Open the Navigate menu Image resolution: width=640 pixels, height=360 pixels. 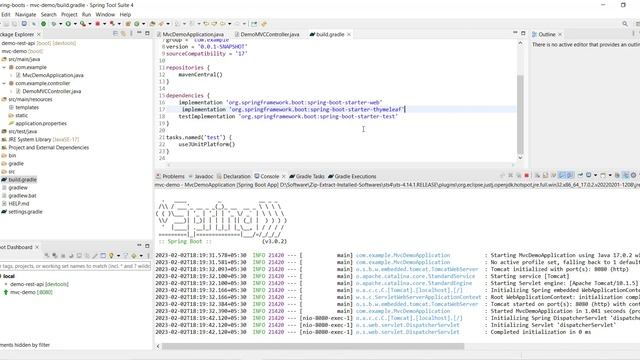click(x=25, y=14)
